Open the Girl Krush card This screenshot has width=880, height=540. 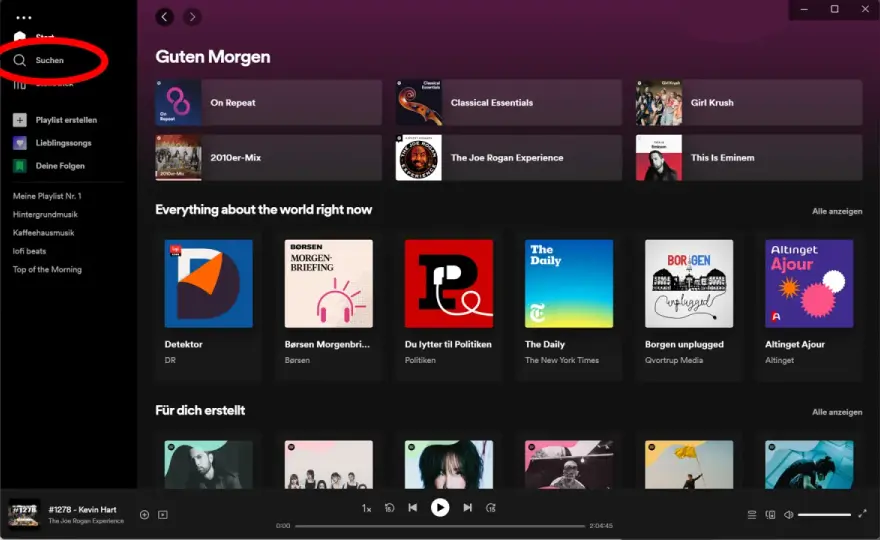pyautogui.click(x=749, y=103)
